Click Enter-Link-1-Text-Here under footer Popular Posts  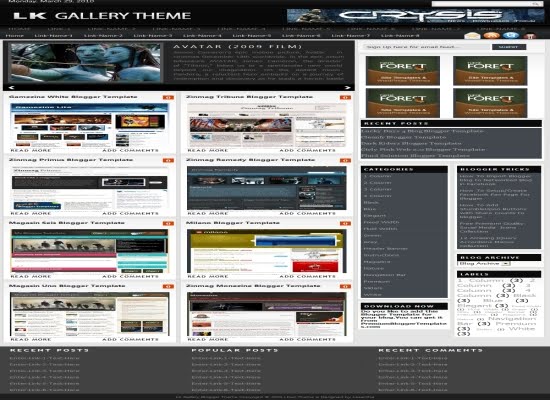pos(226,358)
